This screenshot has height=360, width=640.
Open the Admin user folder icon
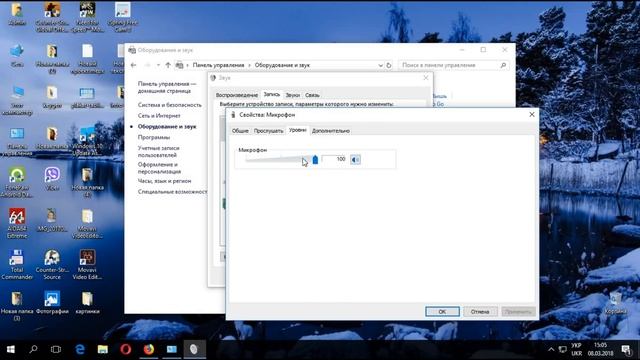(x=17, y=15)
